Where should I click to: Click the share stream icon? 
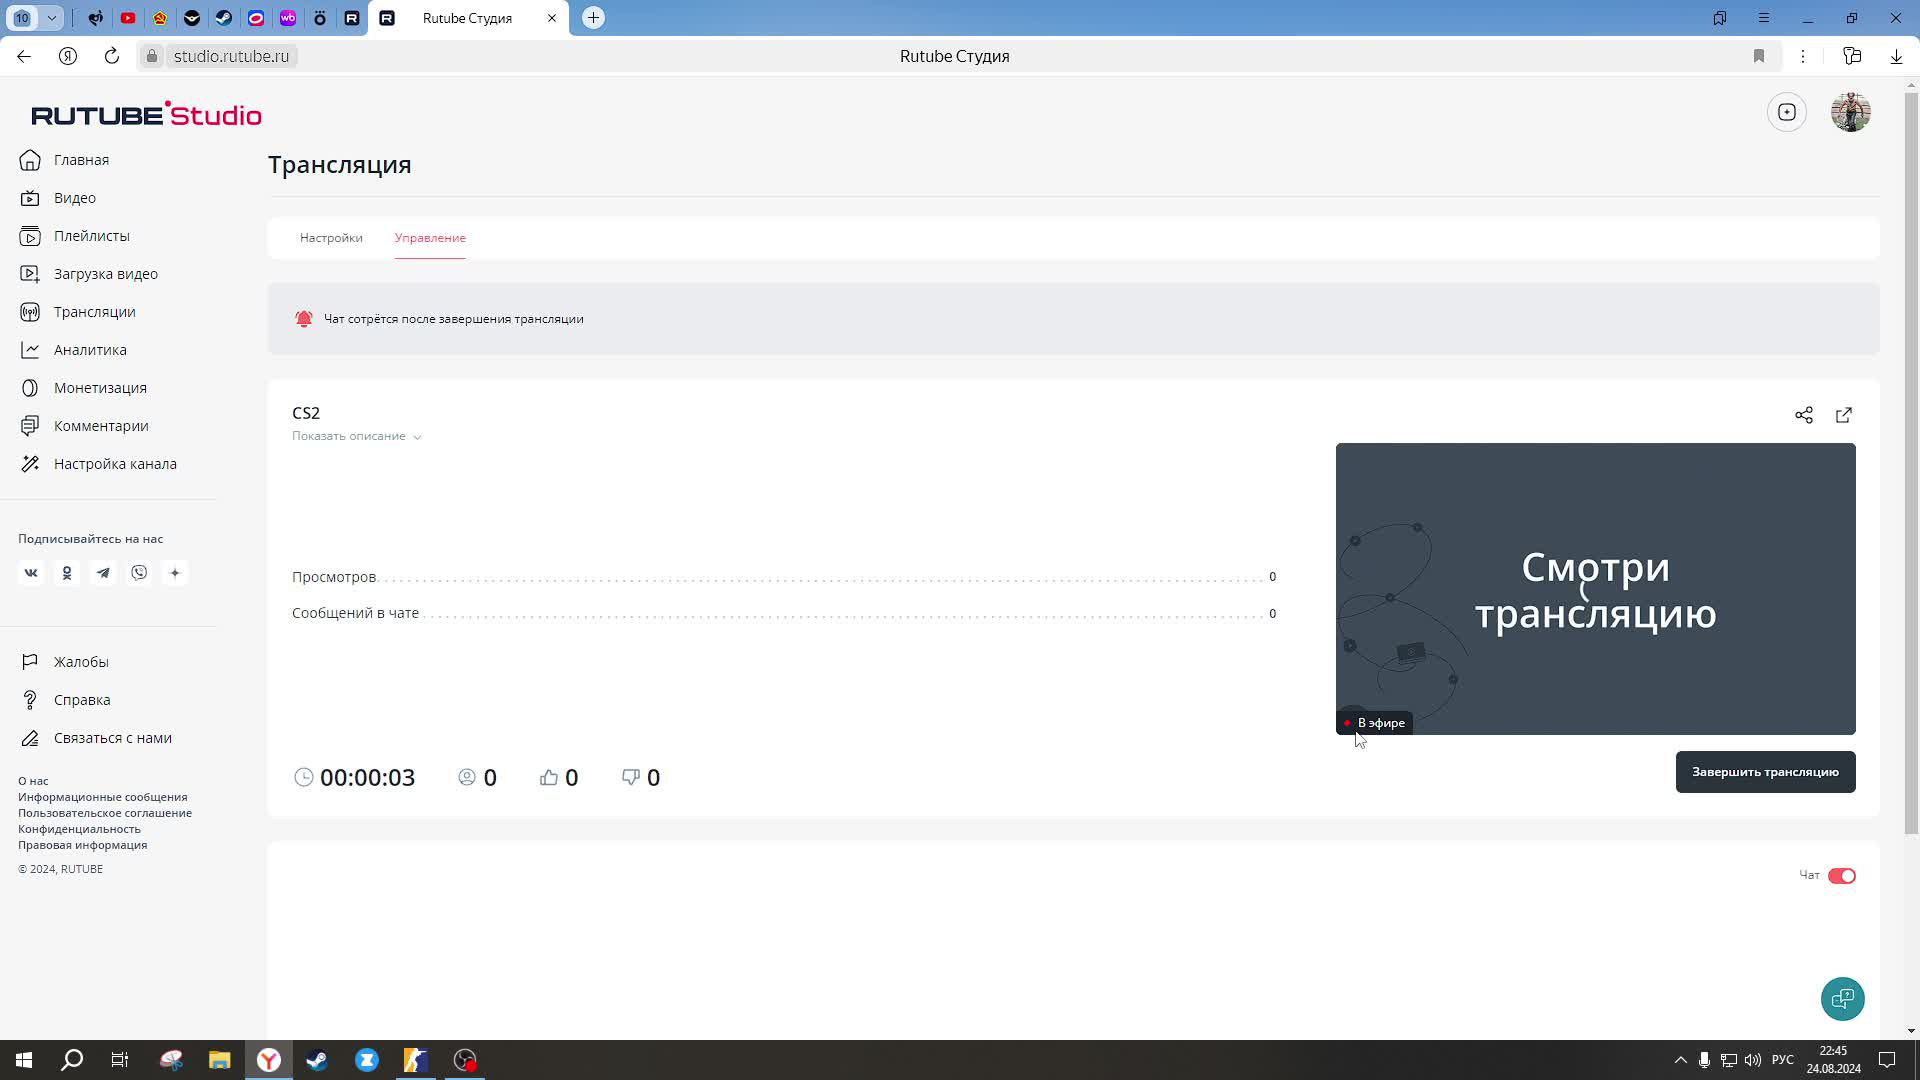[1803, 415]
